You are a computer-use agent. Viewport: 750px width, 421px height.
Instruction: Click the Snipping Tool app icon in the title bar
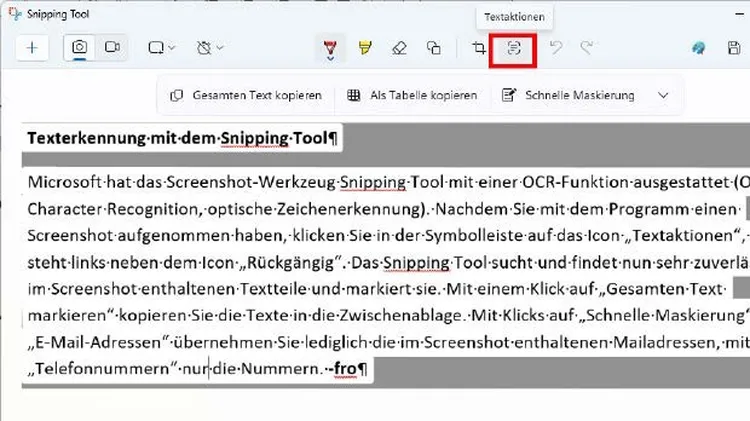click(x=15, y=14)
